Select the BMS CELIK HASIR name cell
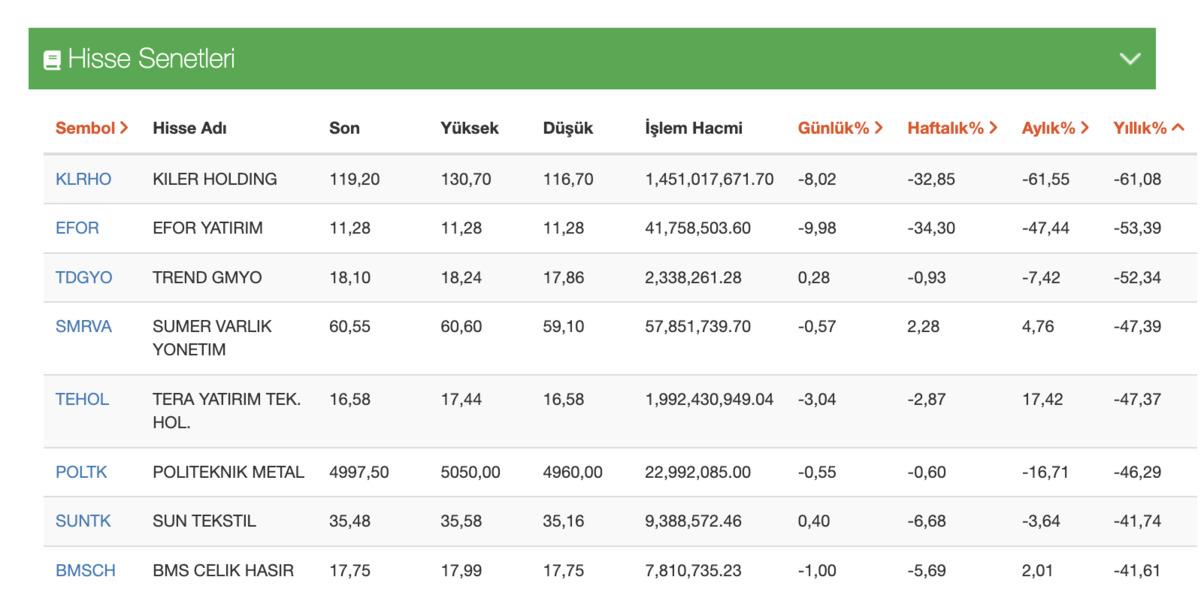 point(223,571)
